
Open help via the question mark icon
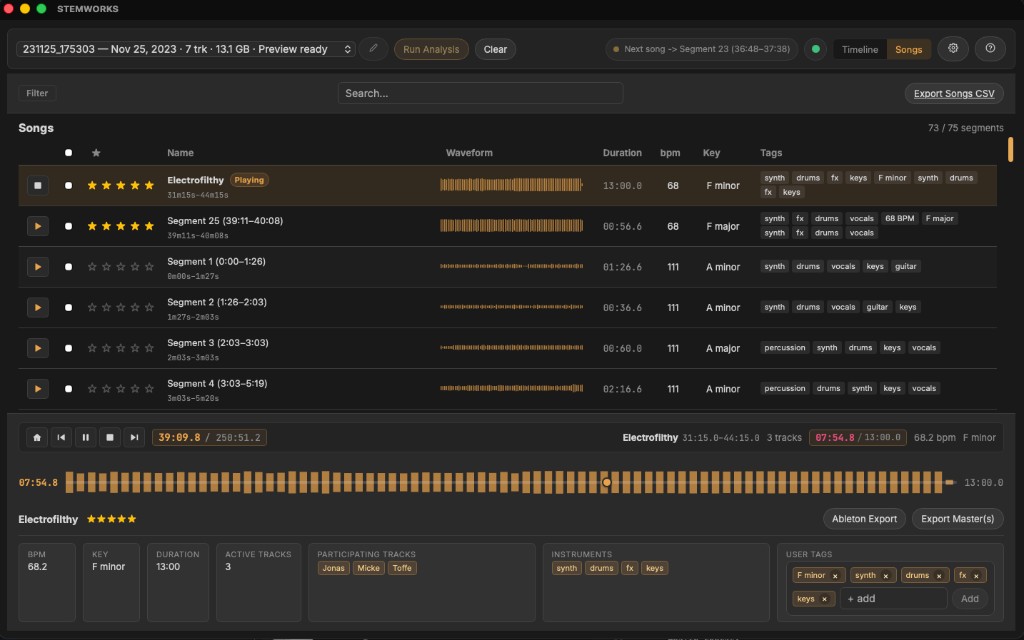[x=990, y=48]
